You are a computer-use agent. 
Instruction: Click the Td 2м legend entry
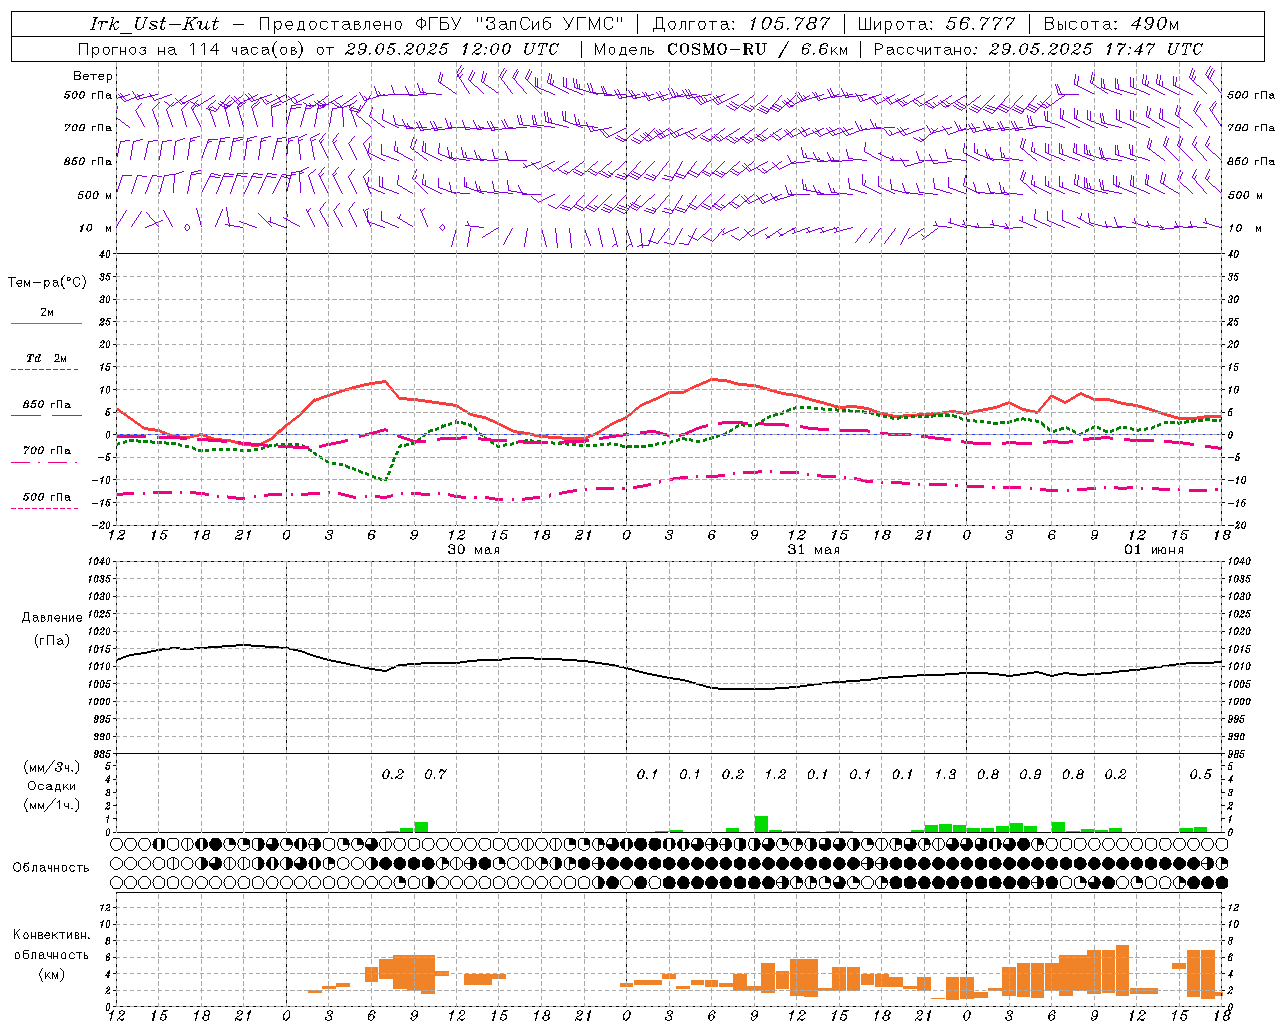click(46, 358)
